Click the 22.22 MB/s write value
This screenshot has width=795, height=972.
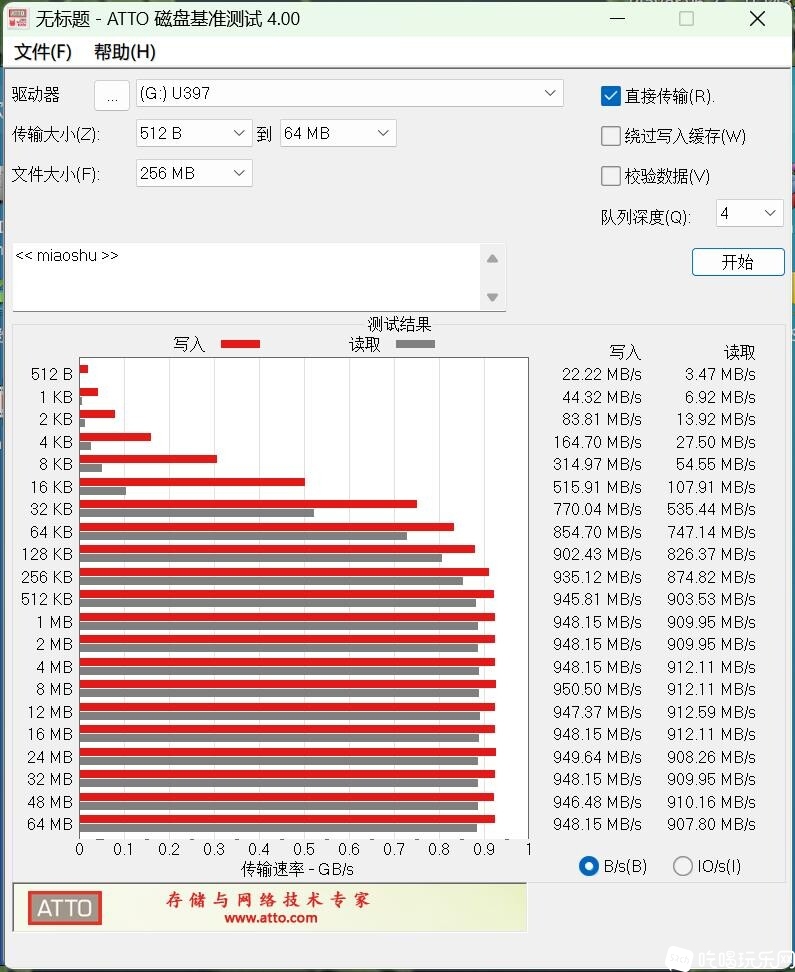point(602,374)
